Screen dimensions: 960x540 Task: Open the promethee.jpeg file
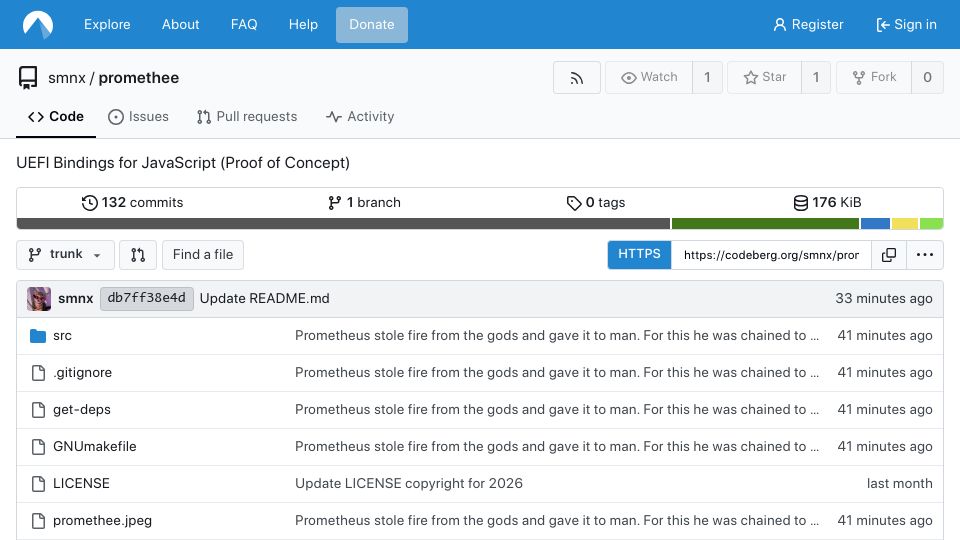tap(102, 521)
